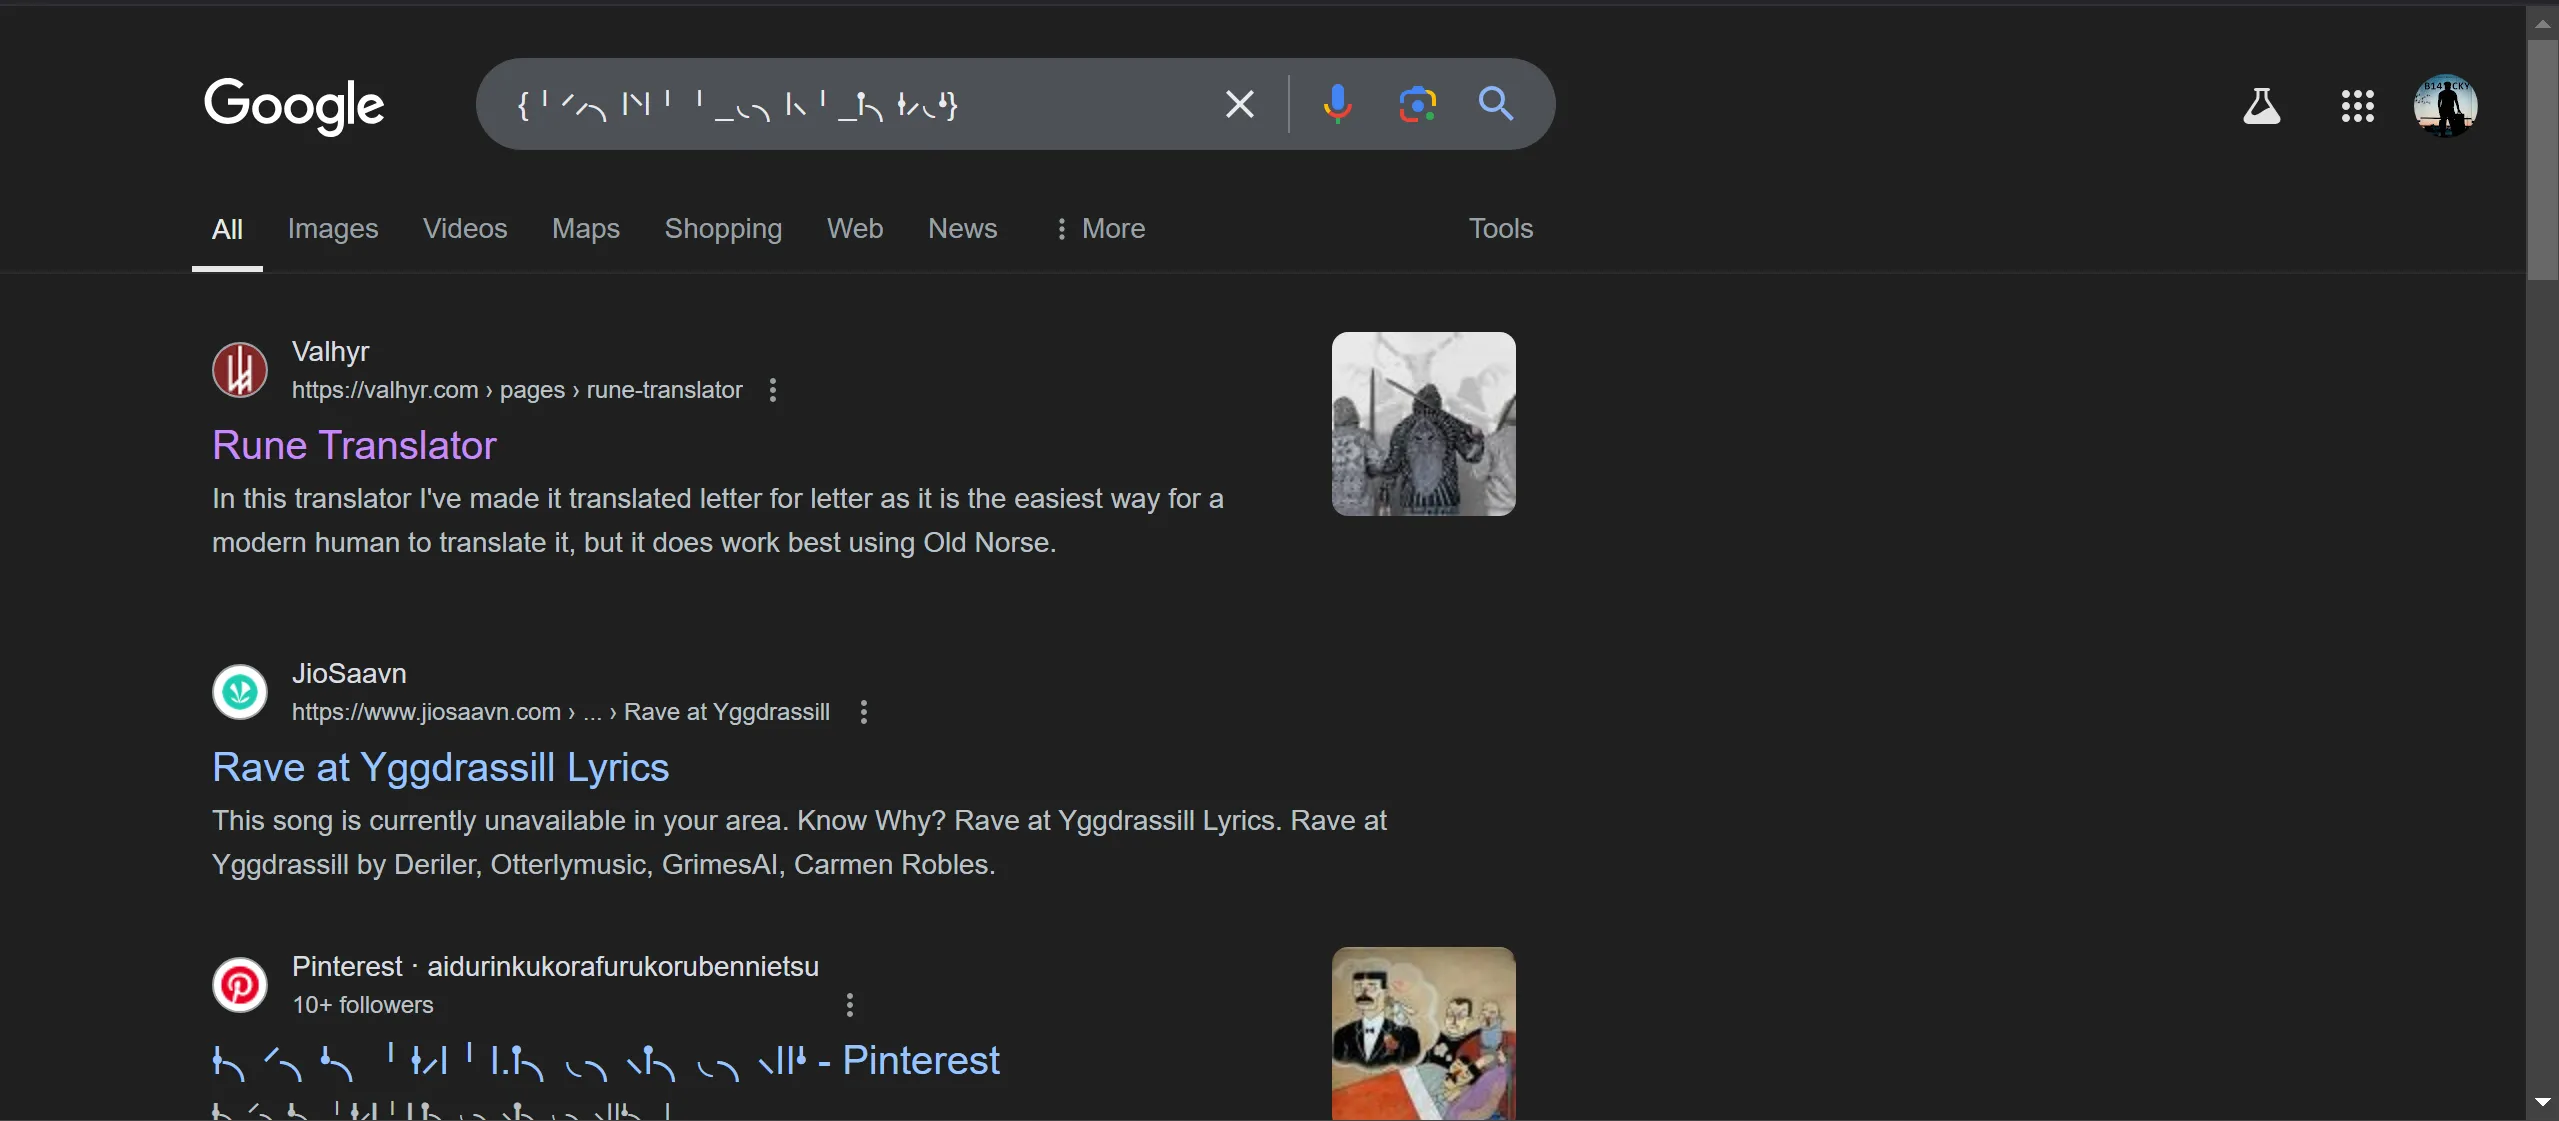The width and height of the screenshot is (2559, 1121).
Task: Click the magnifying glass search button
Action: click(1495, 104)
